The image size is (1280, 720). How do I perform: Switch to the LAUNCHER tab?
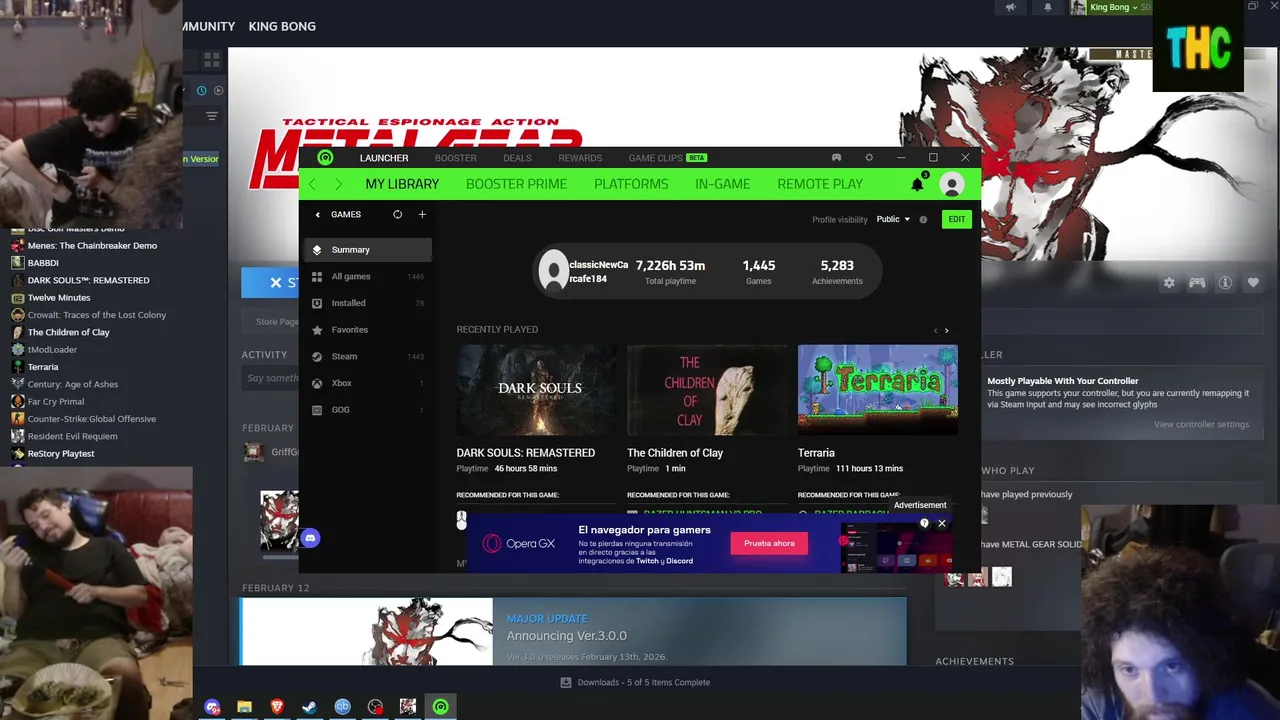pos(384,158)
